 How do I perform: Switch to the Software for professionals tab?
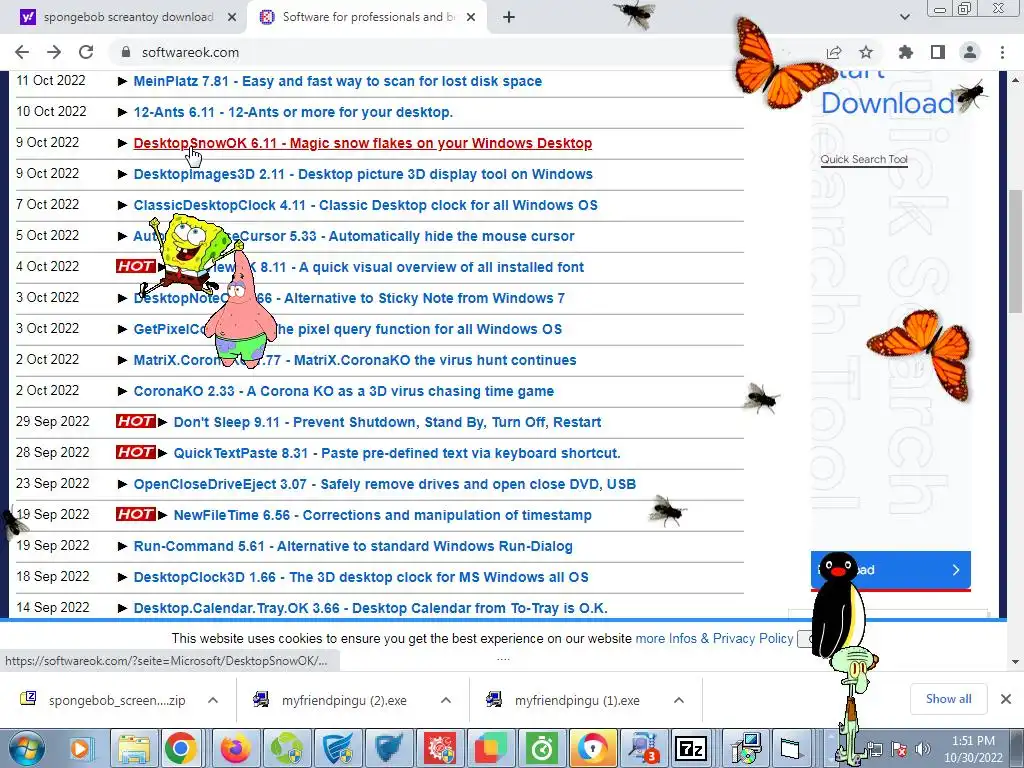[x=367, y=18]
